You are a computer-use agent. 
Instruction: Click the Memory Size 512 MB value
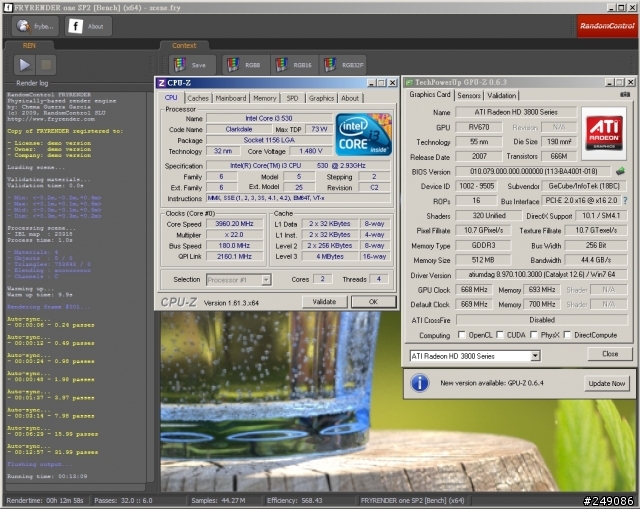point(483,260)
